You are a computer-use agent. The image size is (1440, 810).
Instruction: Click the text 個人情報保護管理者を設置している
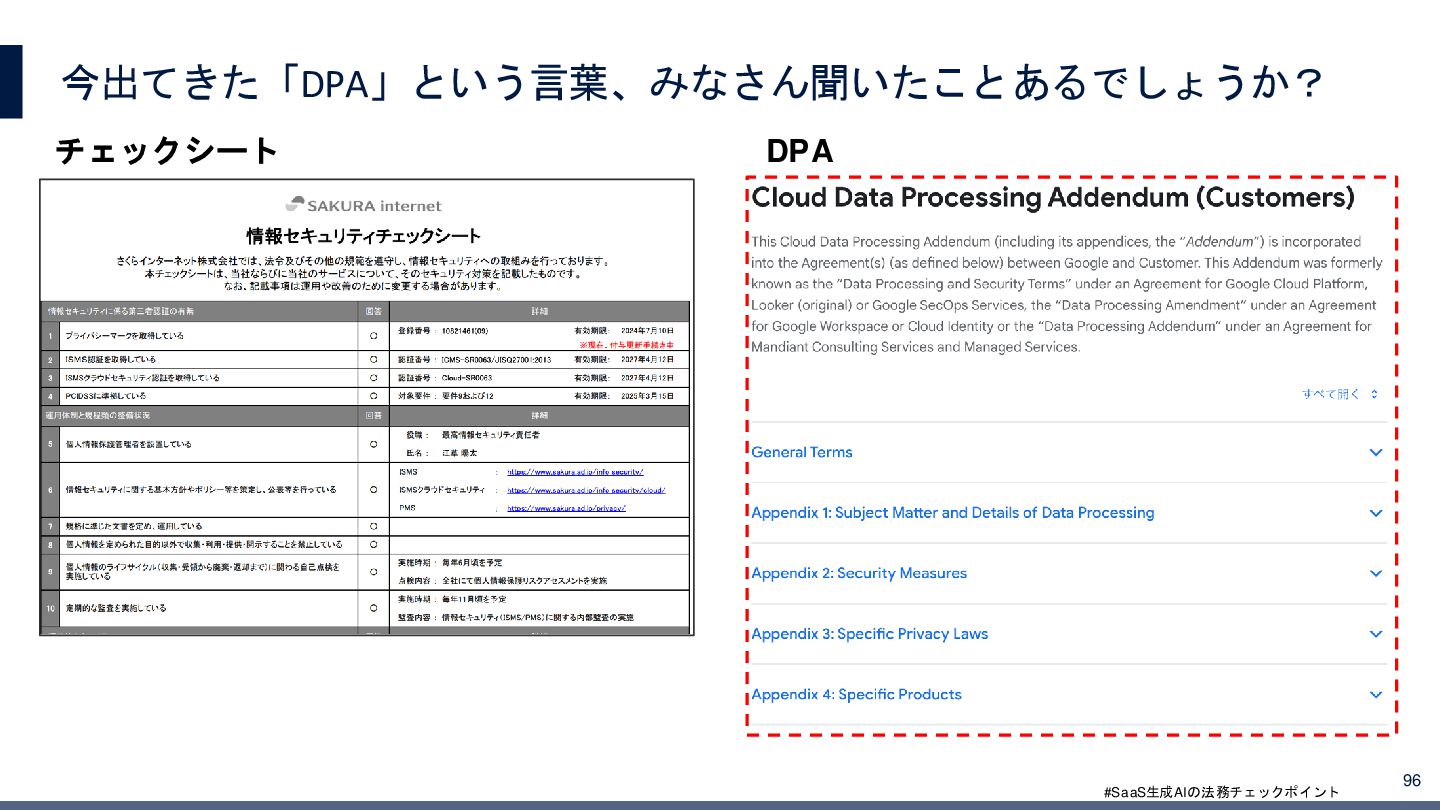click(x=128, y=444)
